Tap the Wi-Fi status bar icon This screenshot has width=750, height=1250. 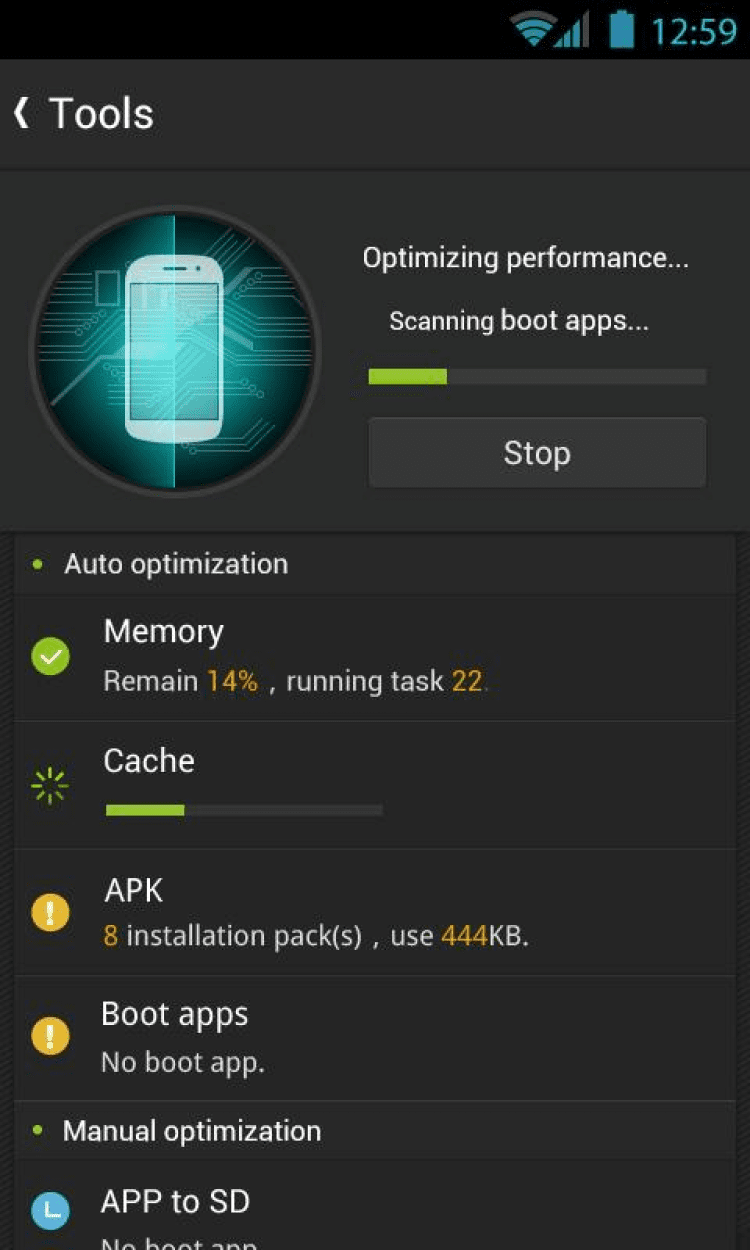tap(534, 30)
